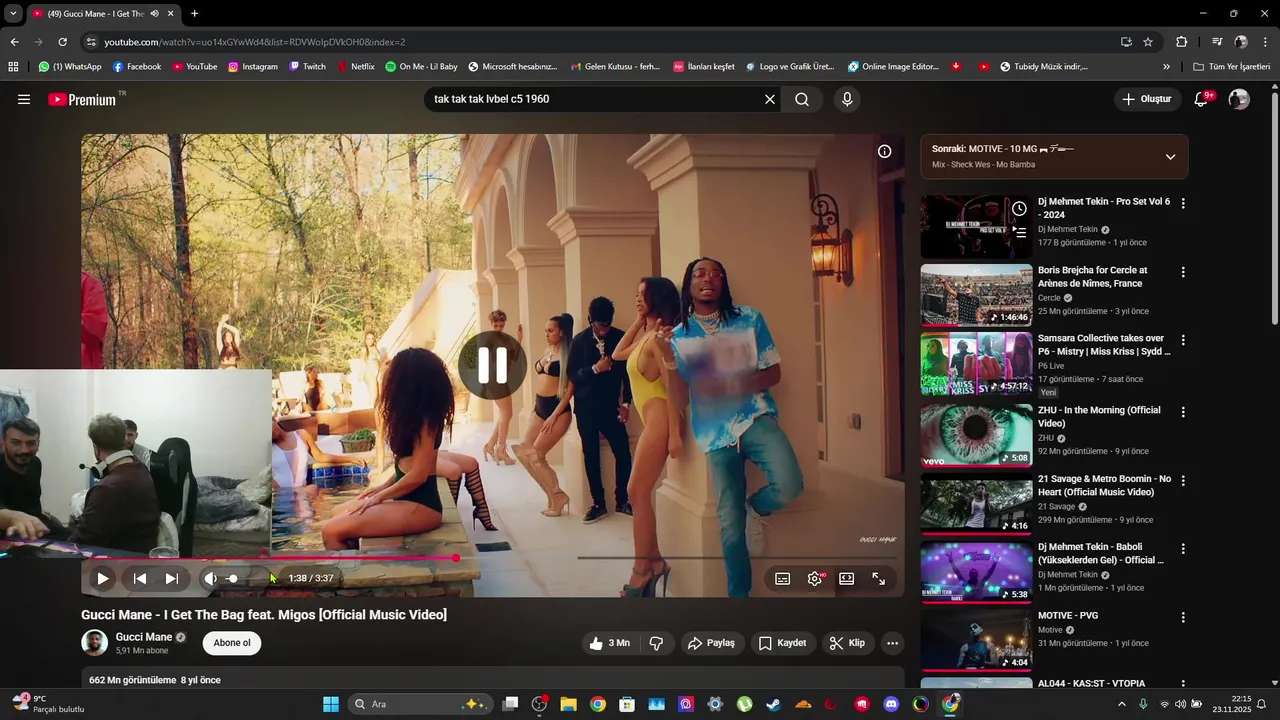Subscribe using the Abone ol button
The height and width of the screenshot is (720, 1280).
232,643
